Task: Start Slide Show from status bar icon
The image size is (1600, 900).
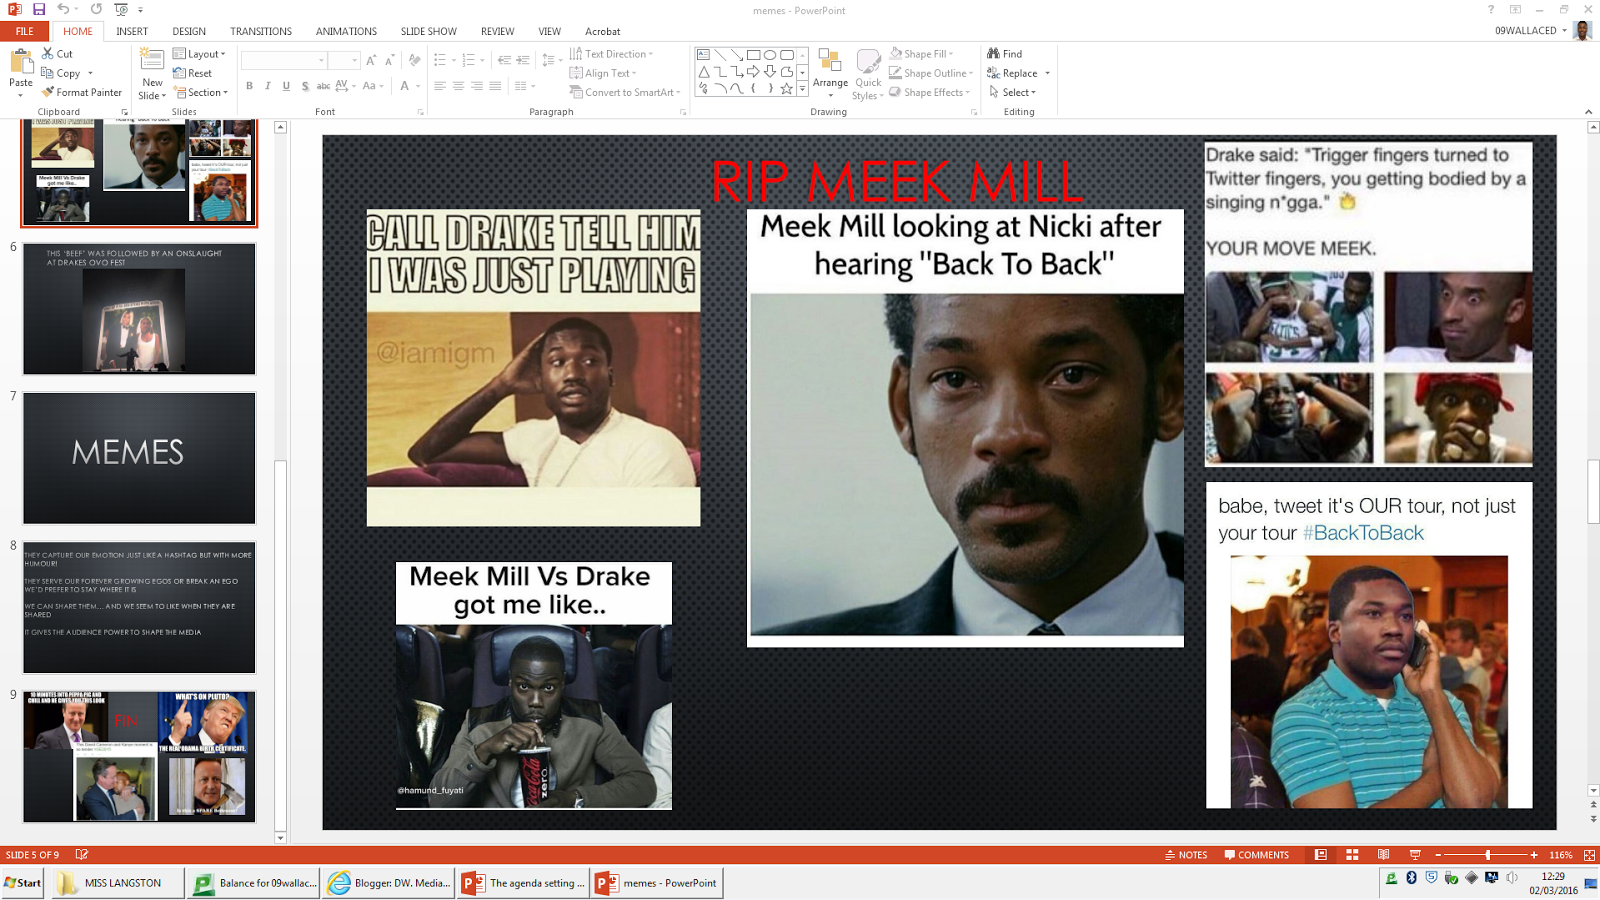Action: tap(1415, 855)
